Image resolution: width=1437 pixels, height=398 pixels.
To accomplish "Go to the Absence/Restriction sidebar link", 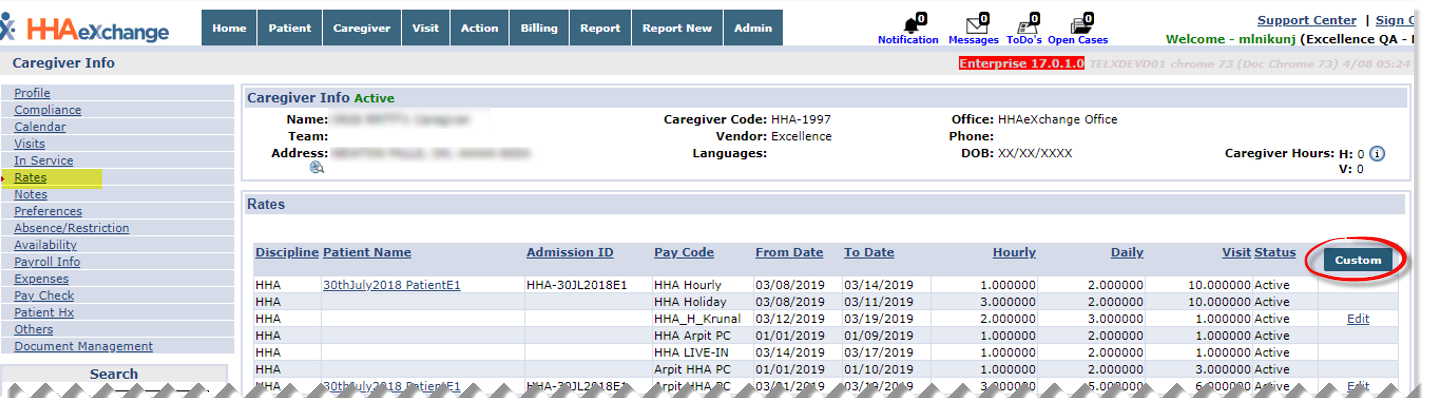I will tap(72, 228).
